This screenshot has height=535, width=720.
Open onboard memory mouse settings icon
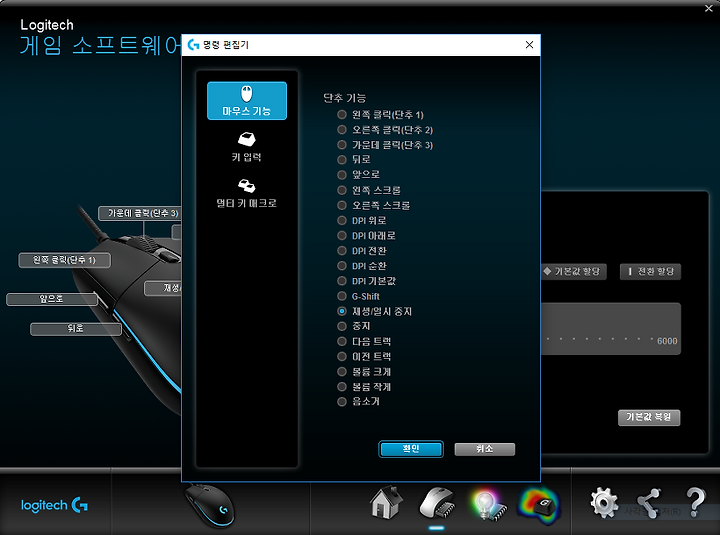point(437,504)
